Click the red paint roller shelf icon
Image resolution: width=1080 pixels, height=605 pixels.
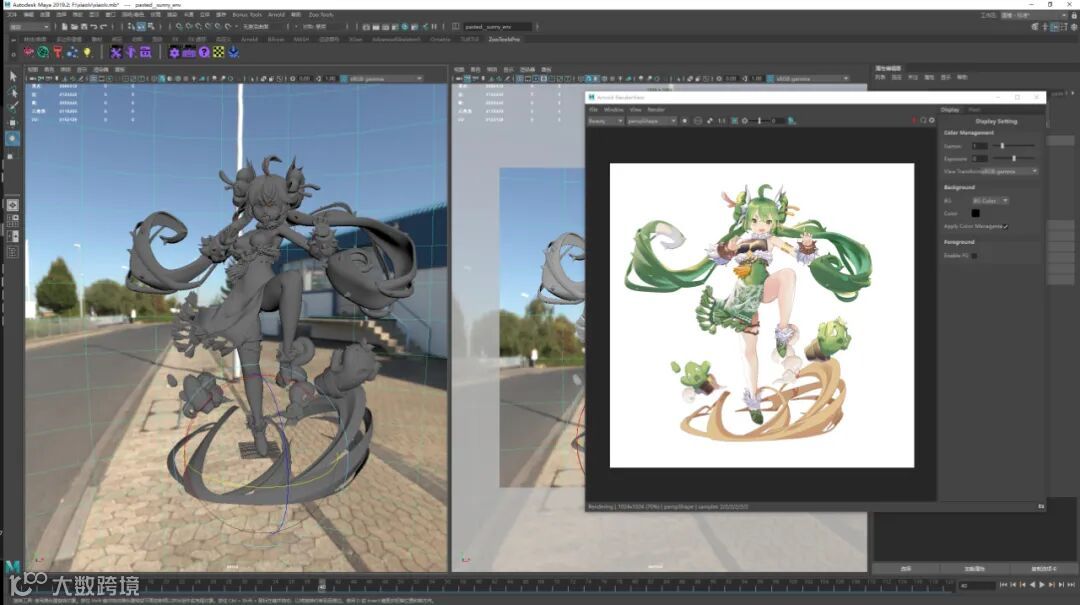click(x=58, y=52)
